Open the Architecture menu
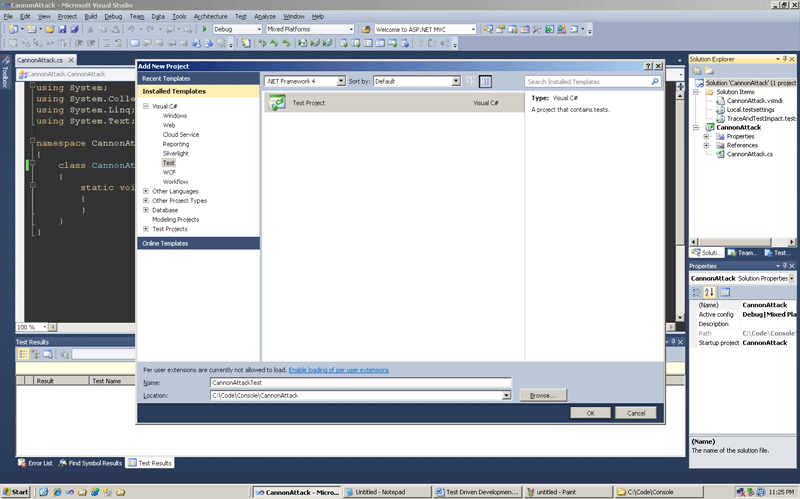 (210, 16)
